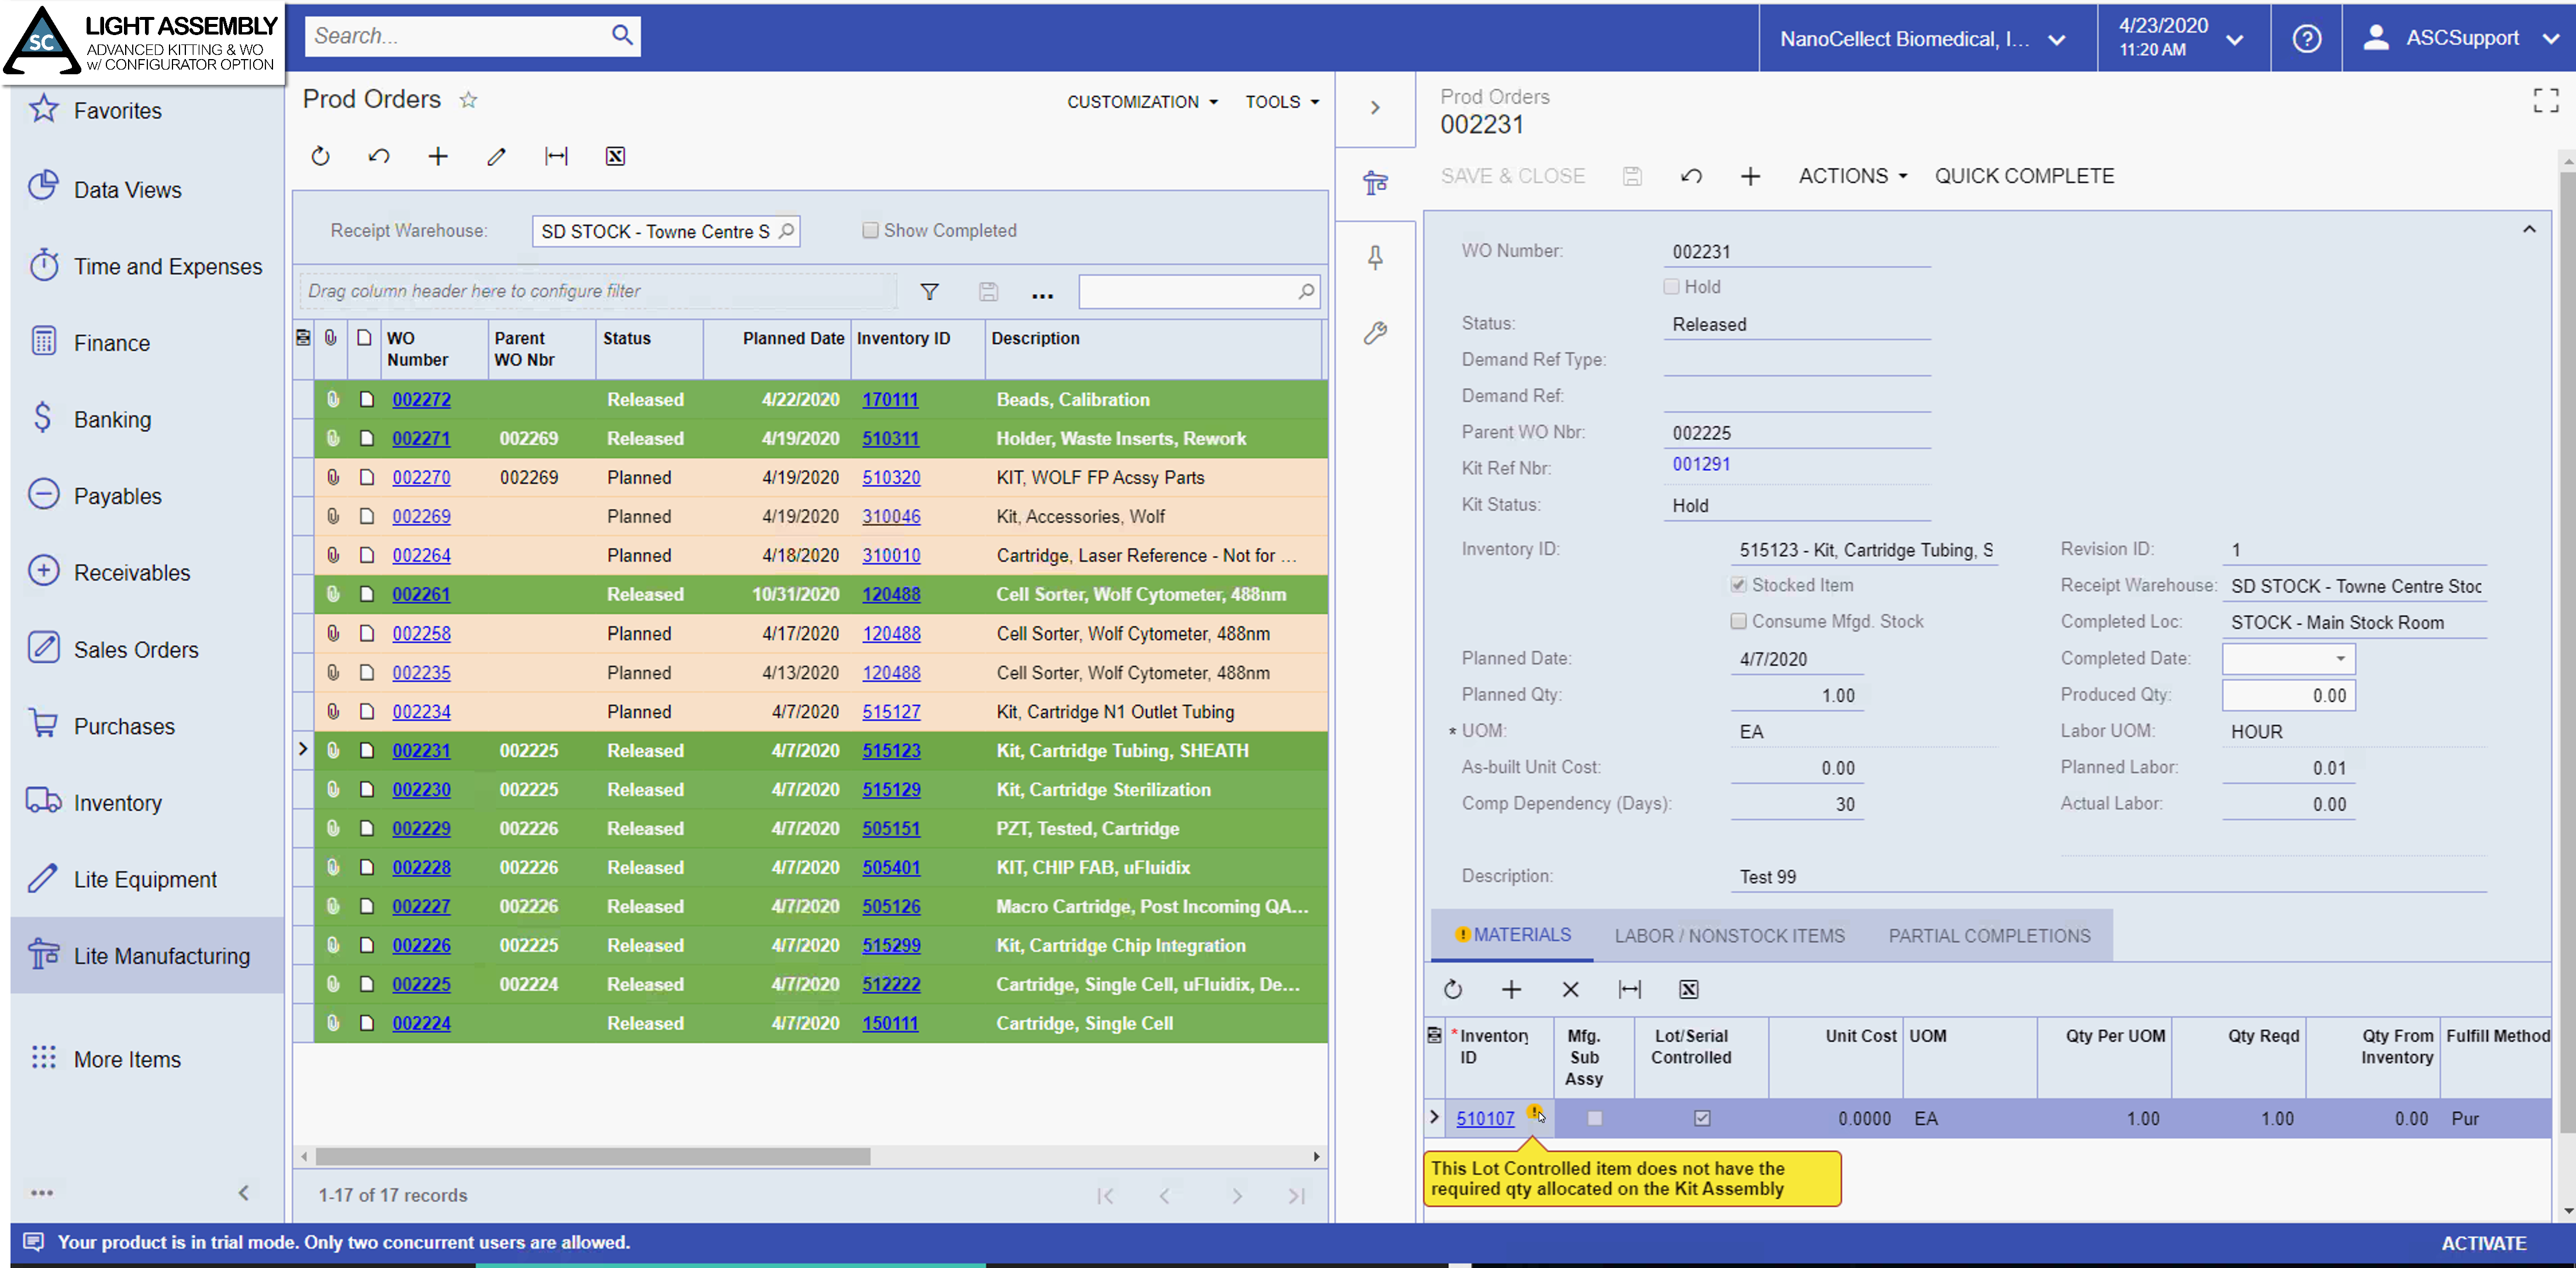Go to next page of records

(x=1237, y=1195)
